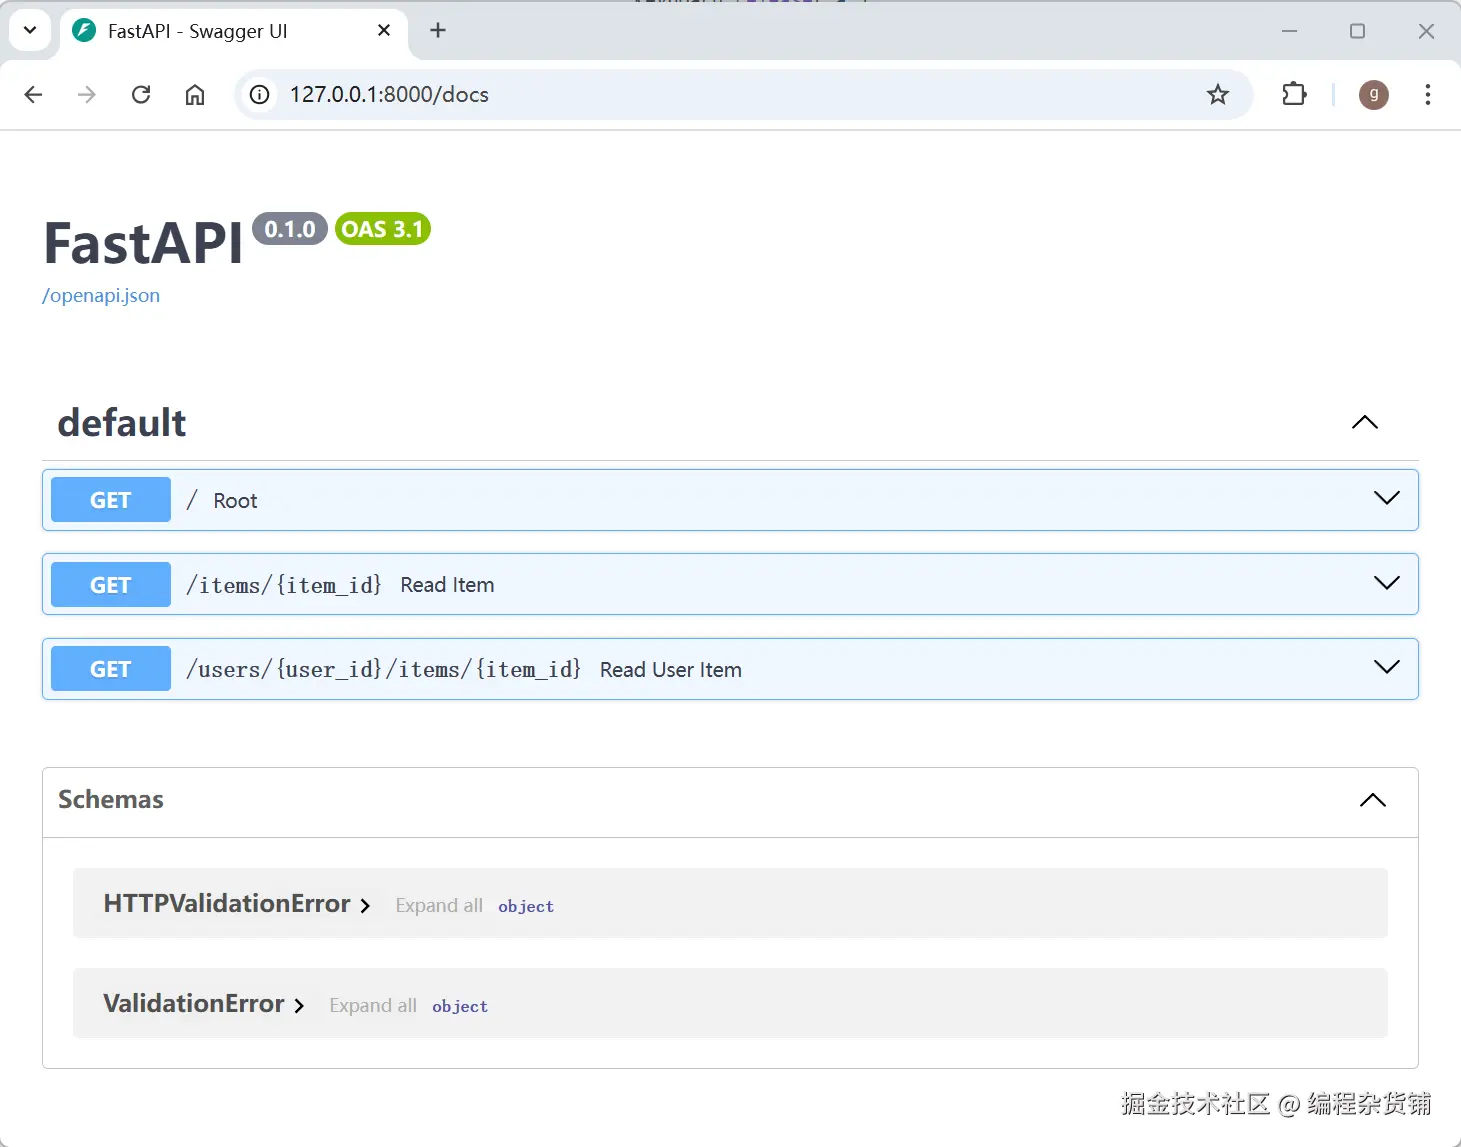Open the tab search dropdown arrow
This screenshot has width=1461, height=1147.
[30, 30]
